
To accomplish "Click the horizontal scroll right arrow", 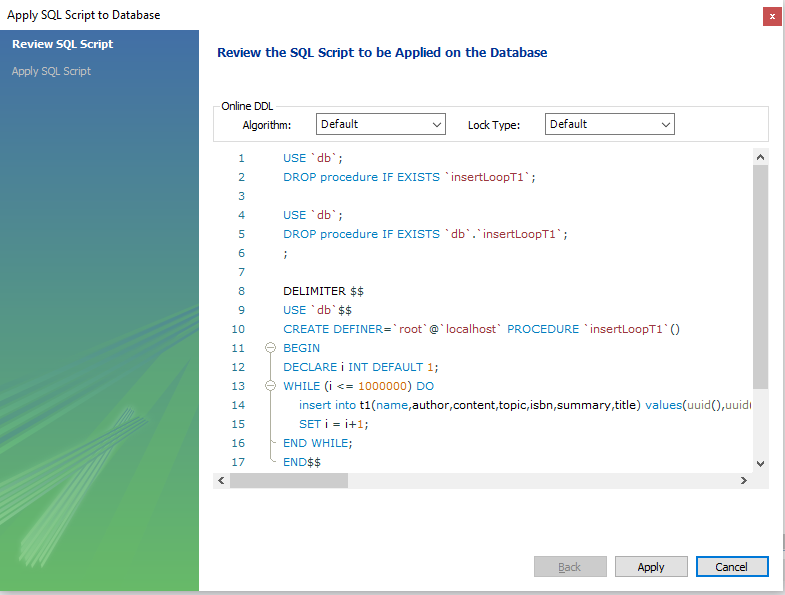I will [744, 481].
